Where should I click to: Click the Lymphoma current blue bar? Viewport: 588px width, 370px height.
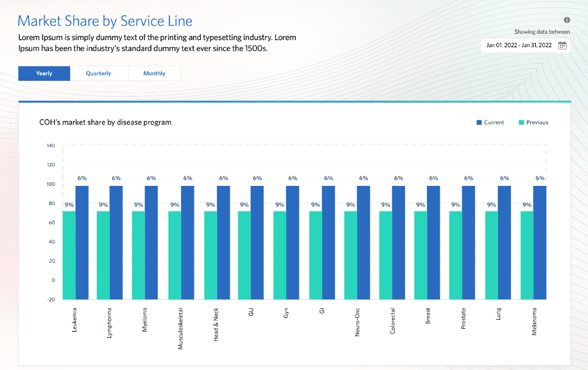[116, 243]
